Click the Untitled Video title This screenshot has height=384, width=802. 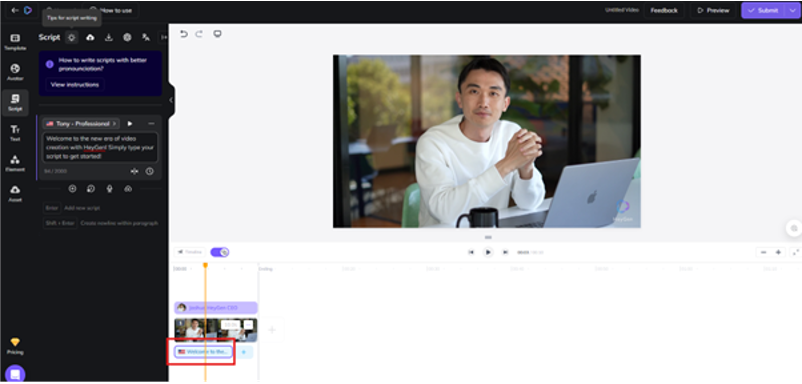[x=621, y=10]
